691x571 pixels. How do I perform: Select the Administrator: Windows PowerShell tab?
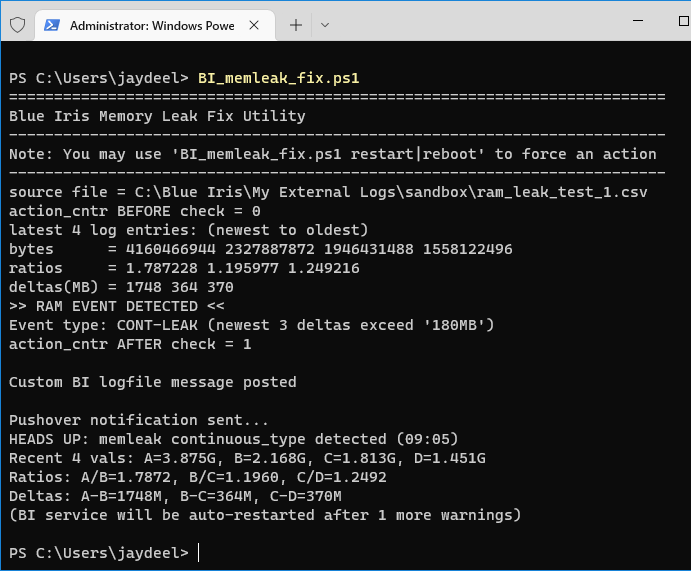coord(155,25)
